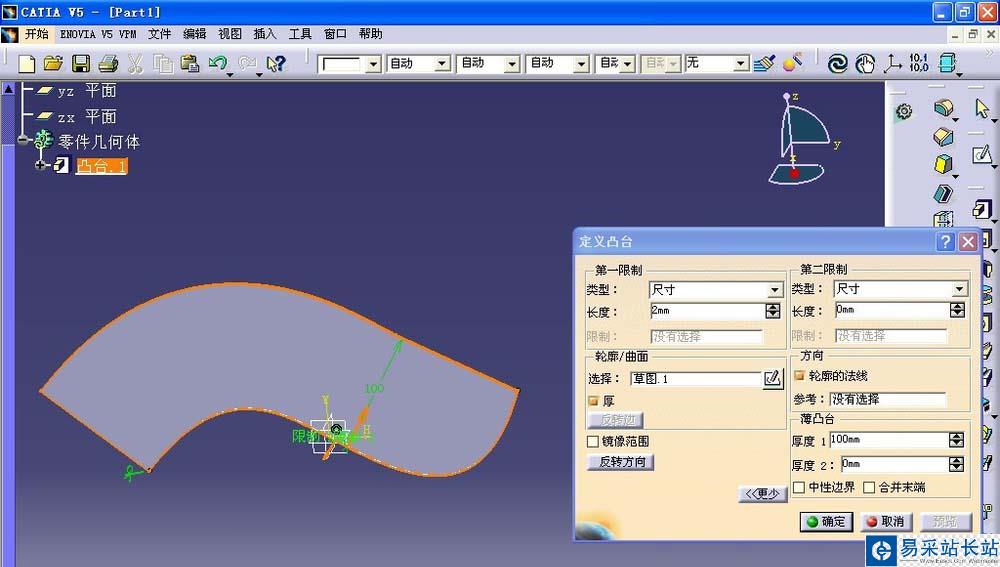This screenshot has height=567, width=1000.
Task: Click the 第二限制 长度 0mm stepper
Action: [x=957, y=310]
